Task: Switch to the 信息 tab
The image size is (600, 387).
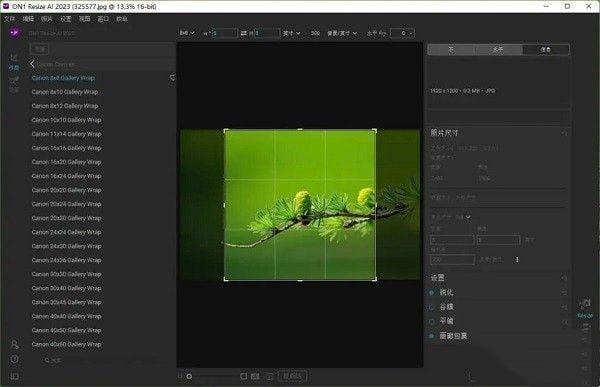Action: click(545, 49)
